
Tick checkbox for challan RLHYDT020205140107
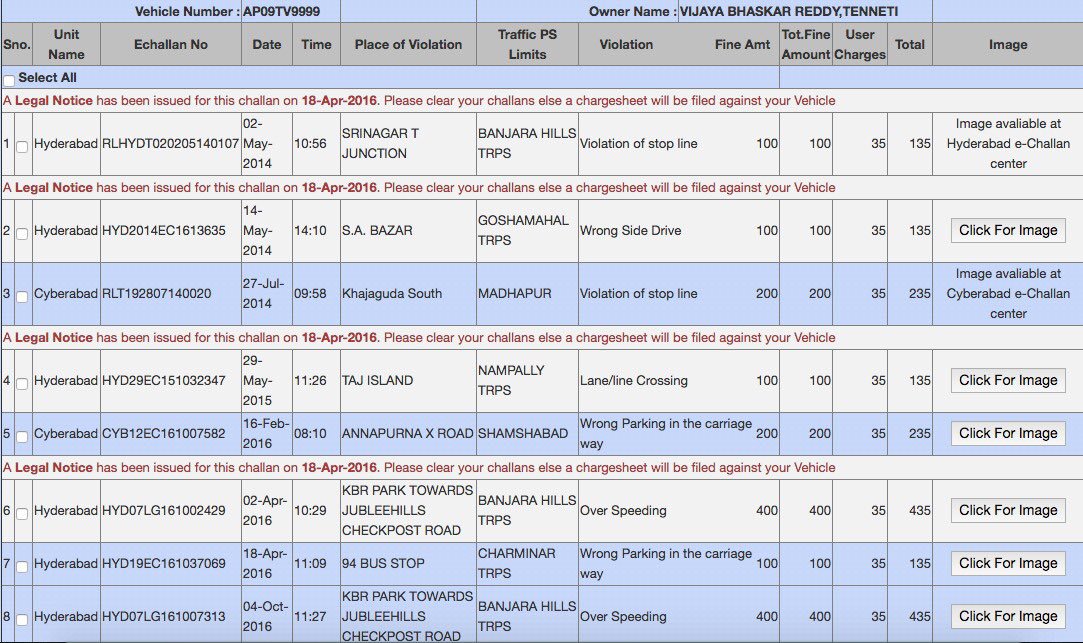click(22, 146)
